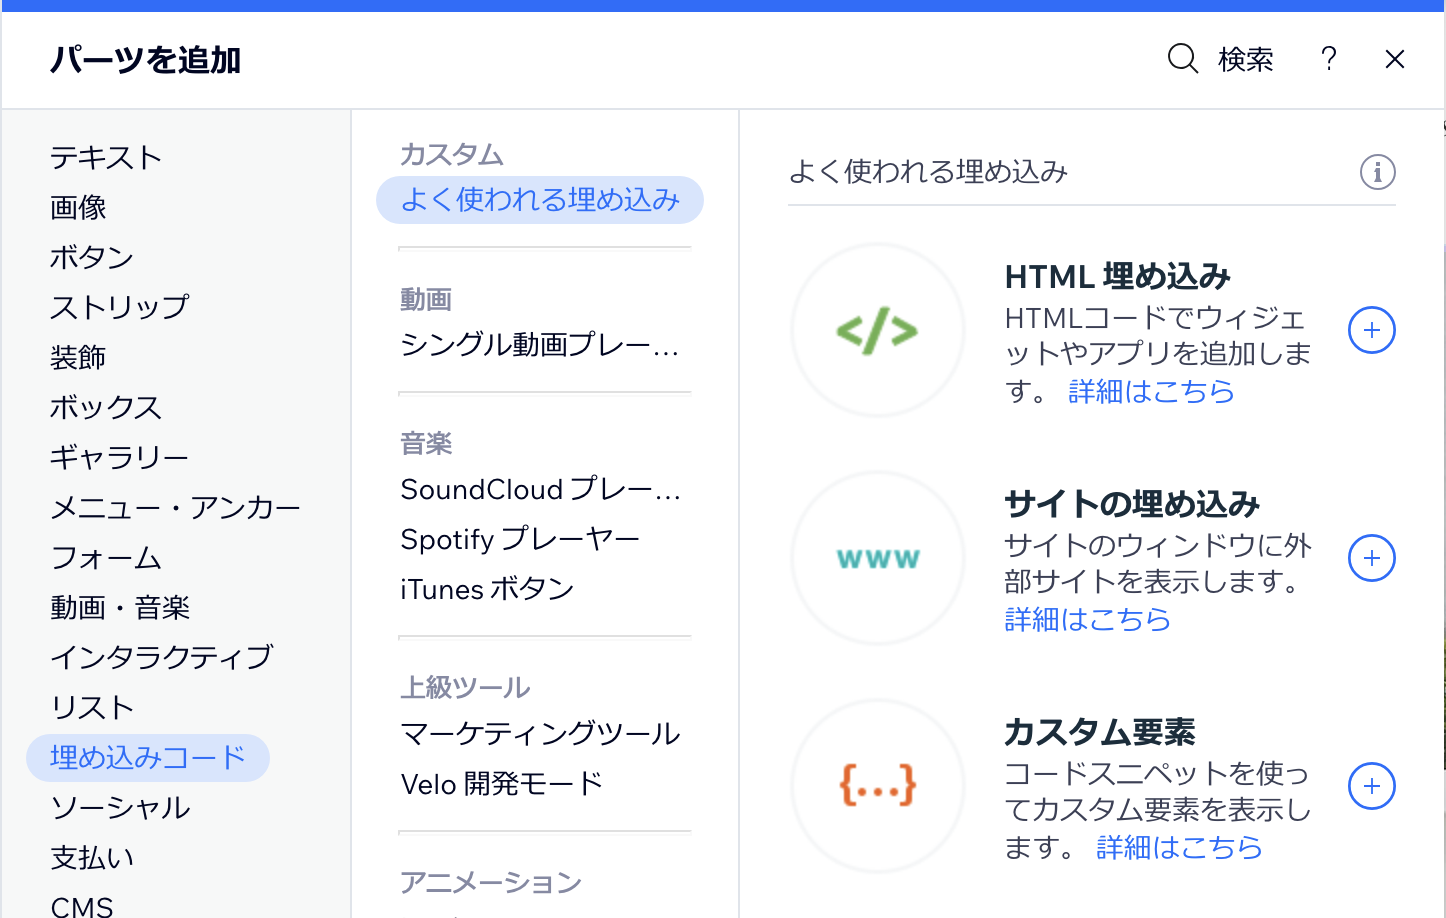Select 動画・音楽 category
The image size is (1446, 918).
(120, 608)
